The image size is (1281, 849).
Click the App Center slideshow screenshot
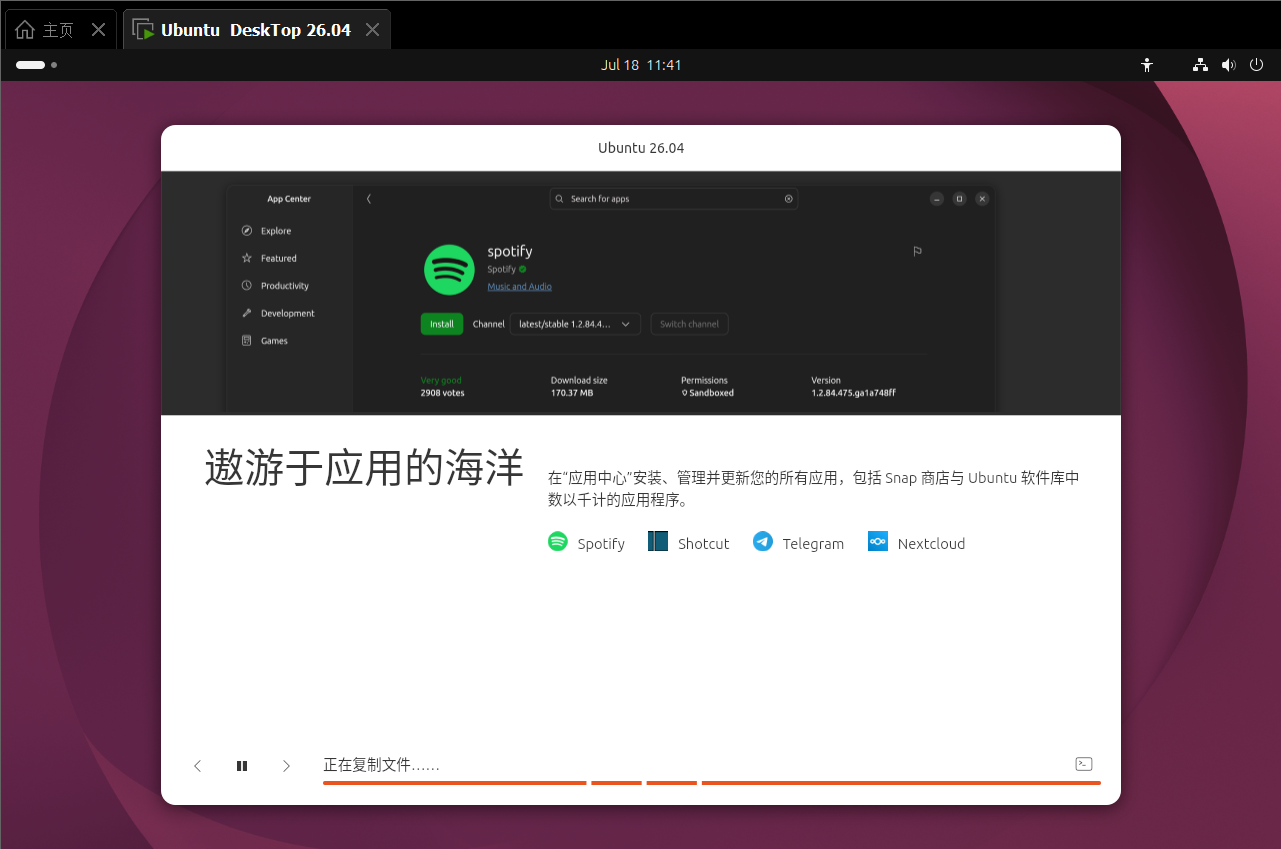coord(641,293)
